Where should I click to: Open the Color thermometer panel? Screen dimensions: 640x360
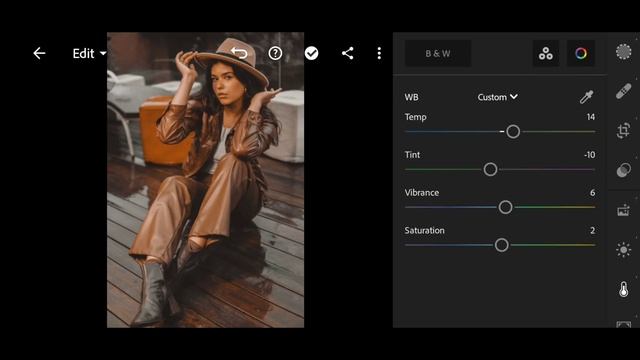[x=623, y=289]
